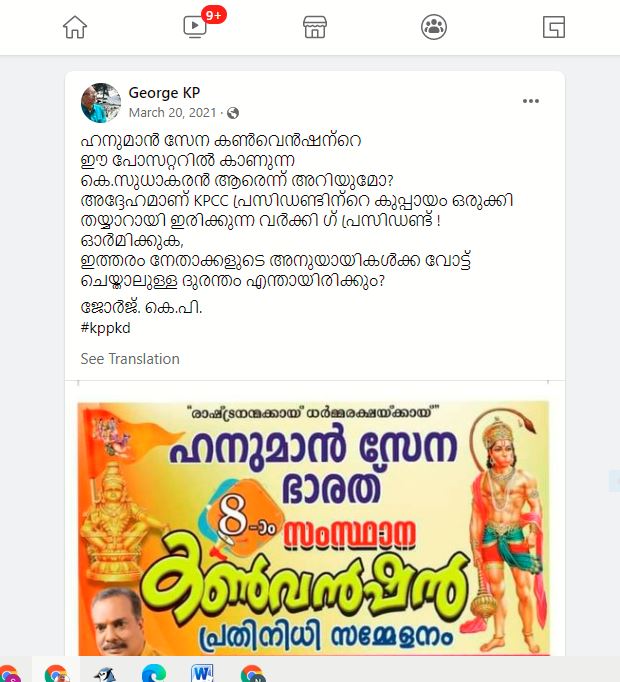Click the red 9+ notification badge

214,15
